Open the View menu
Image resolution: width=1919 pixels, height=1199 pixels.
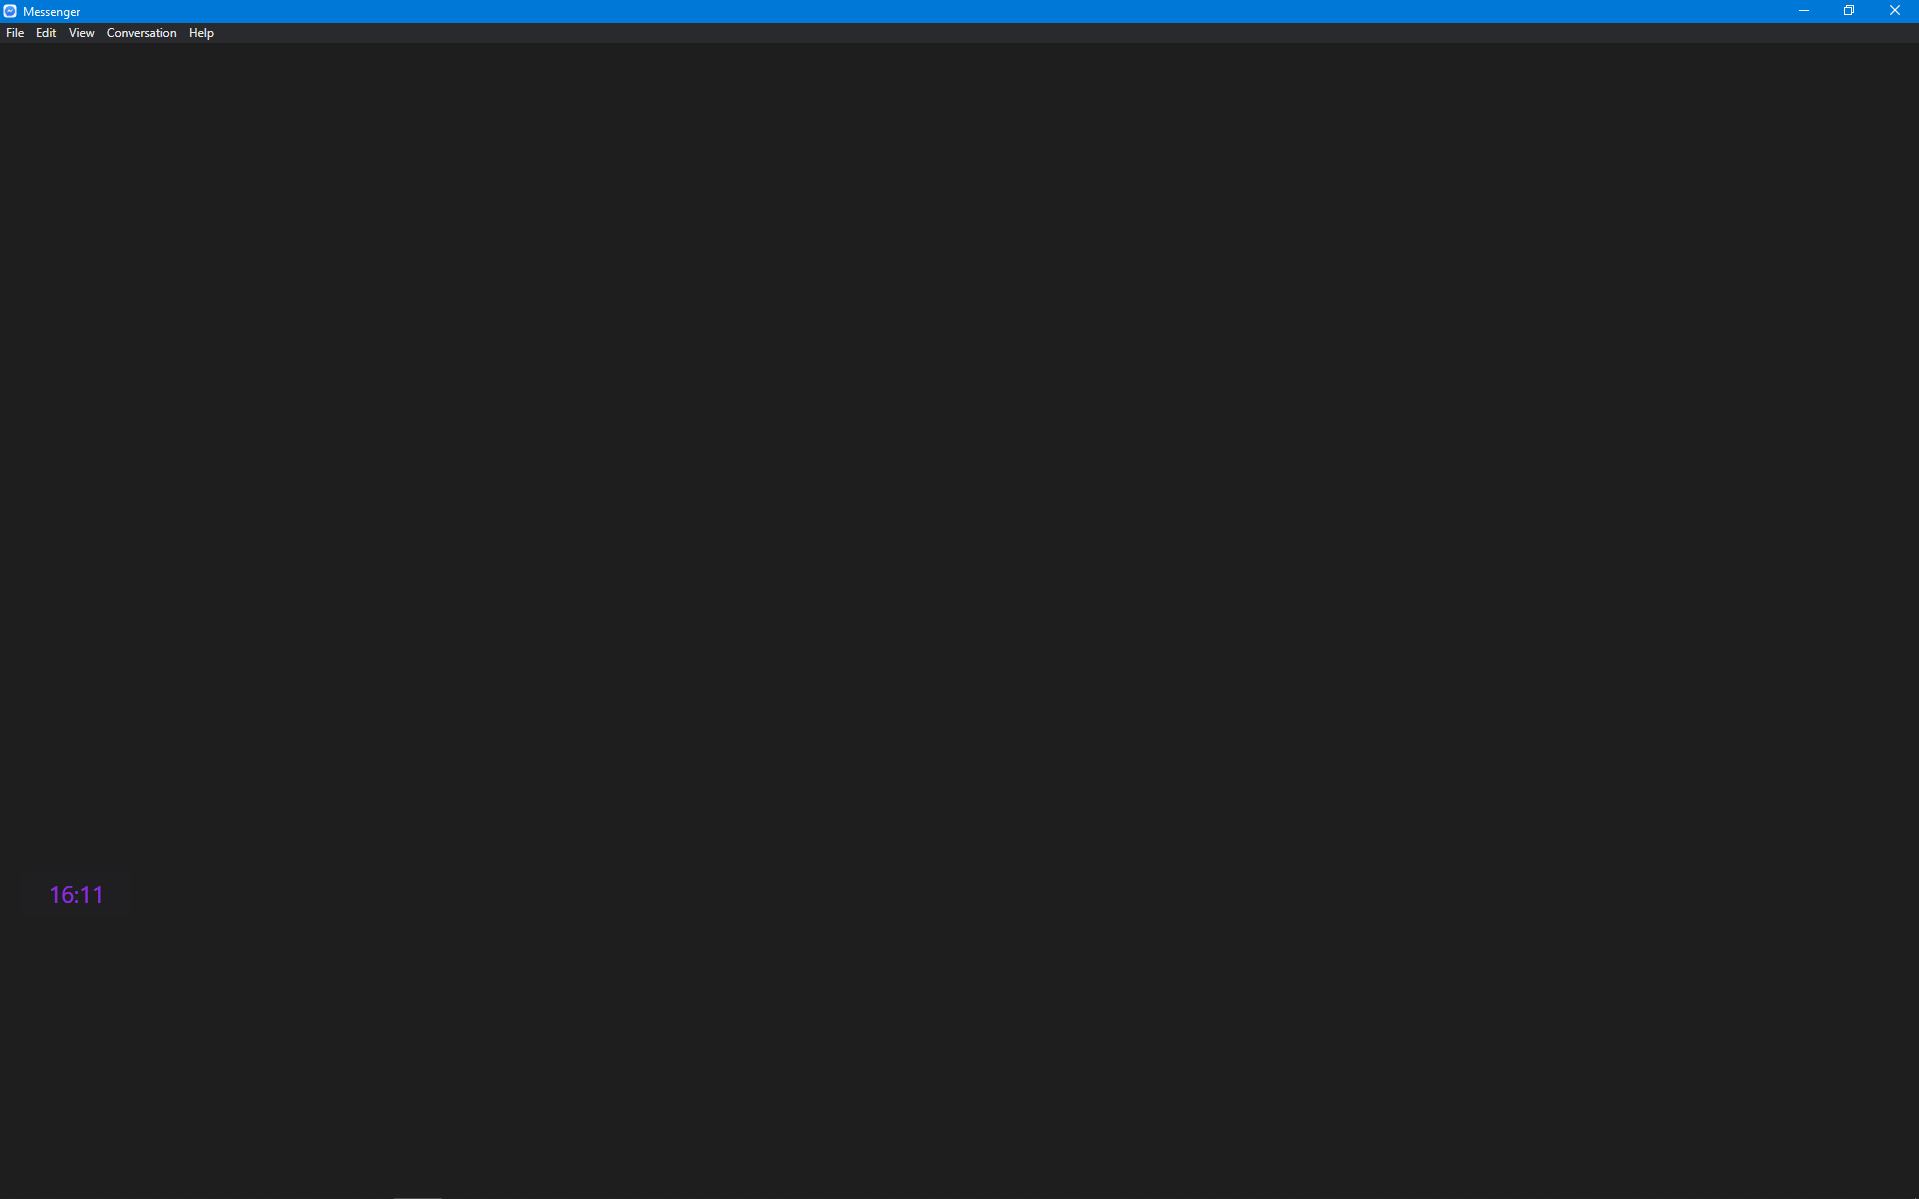point(81,33)
